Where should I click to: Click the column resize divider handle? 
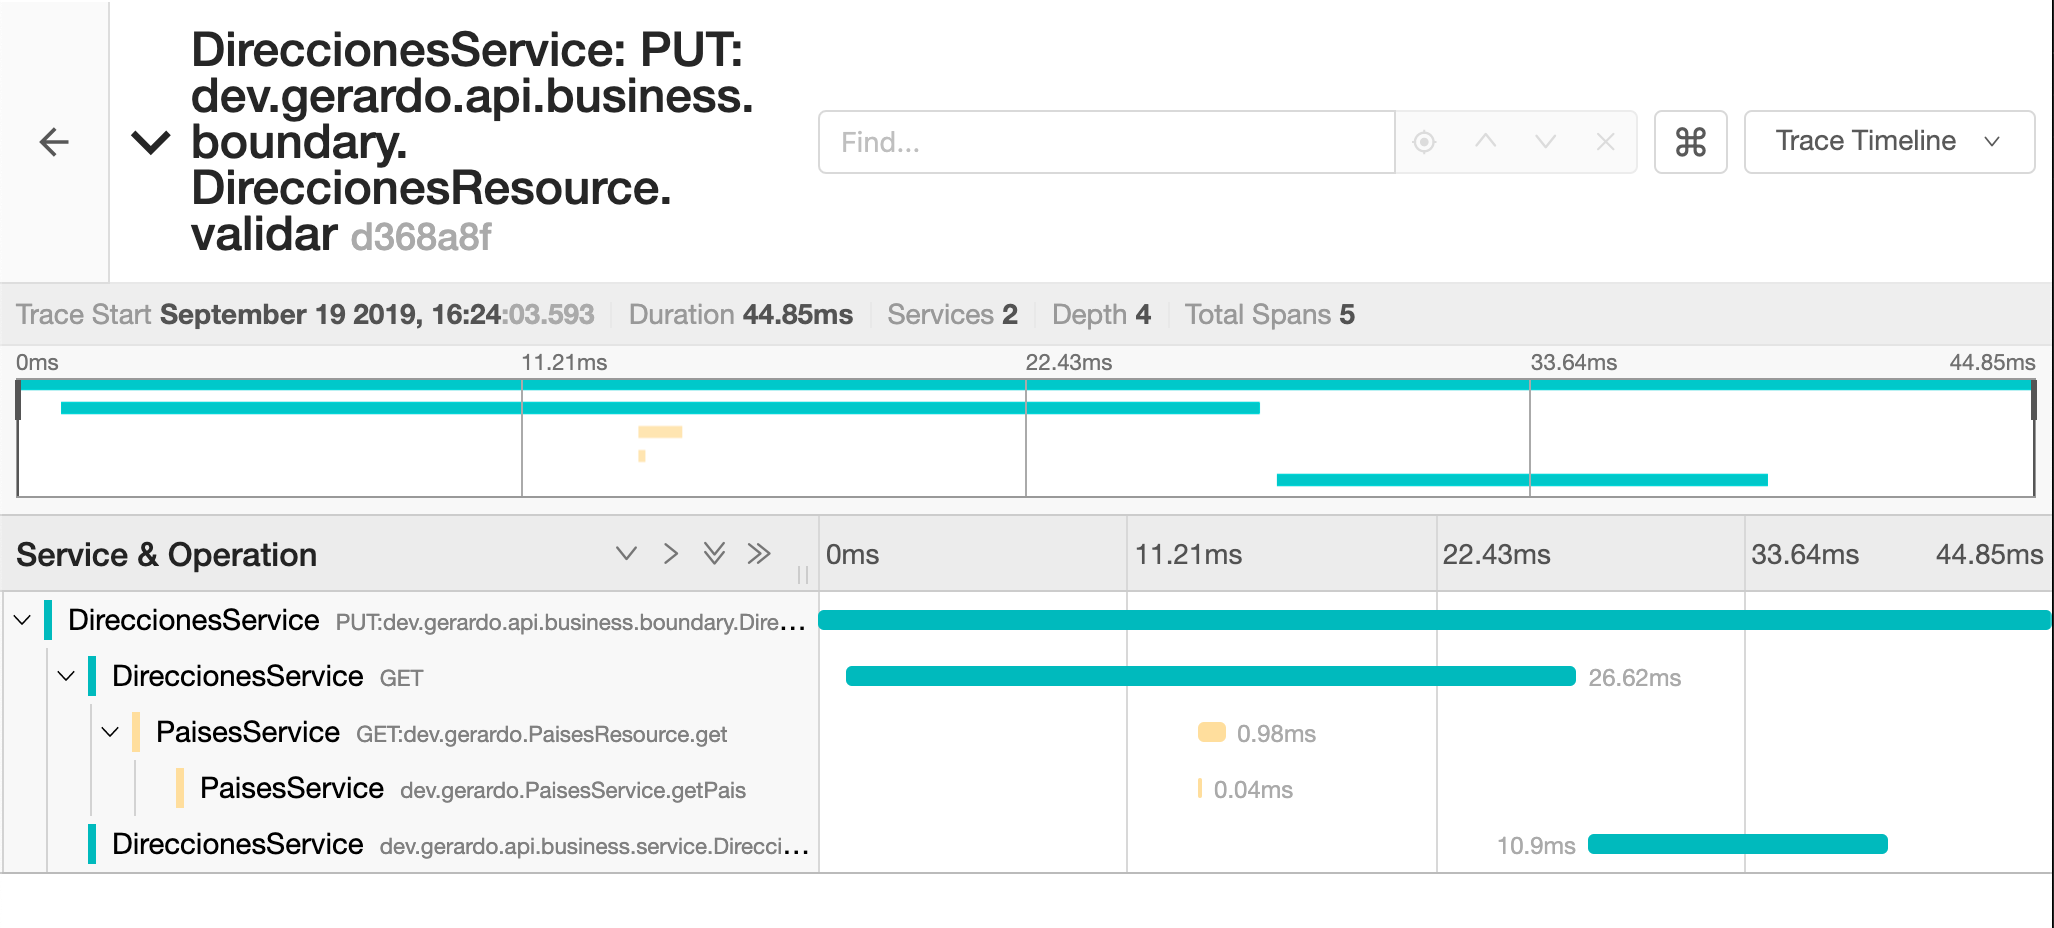click(803, 575)
